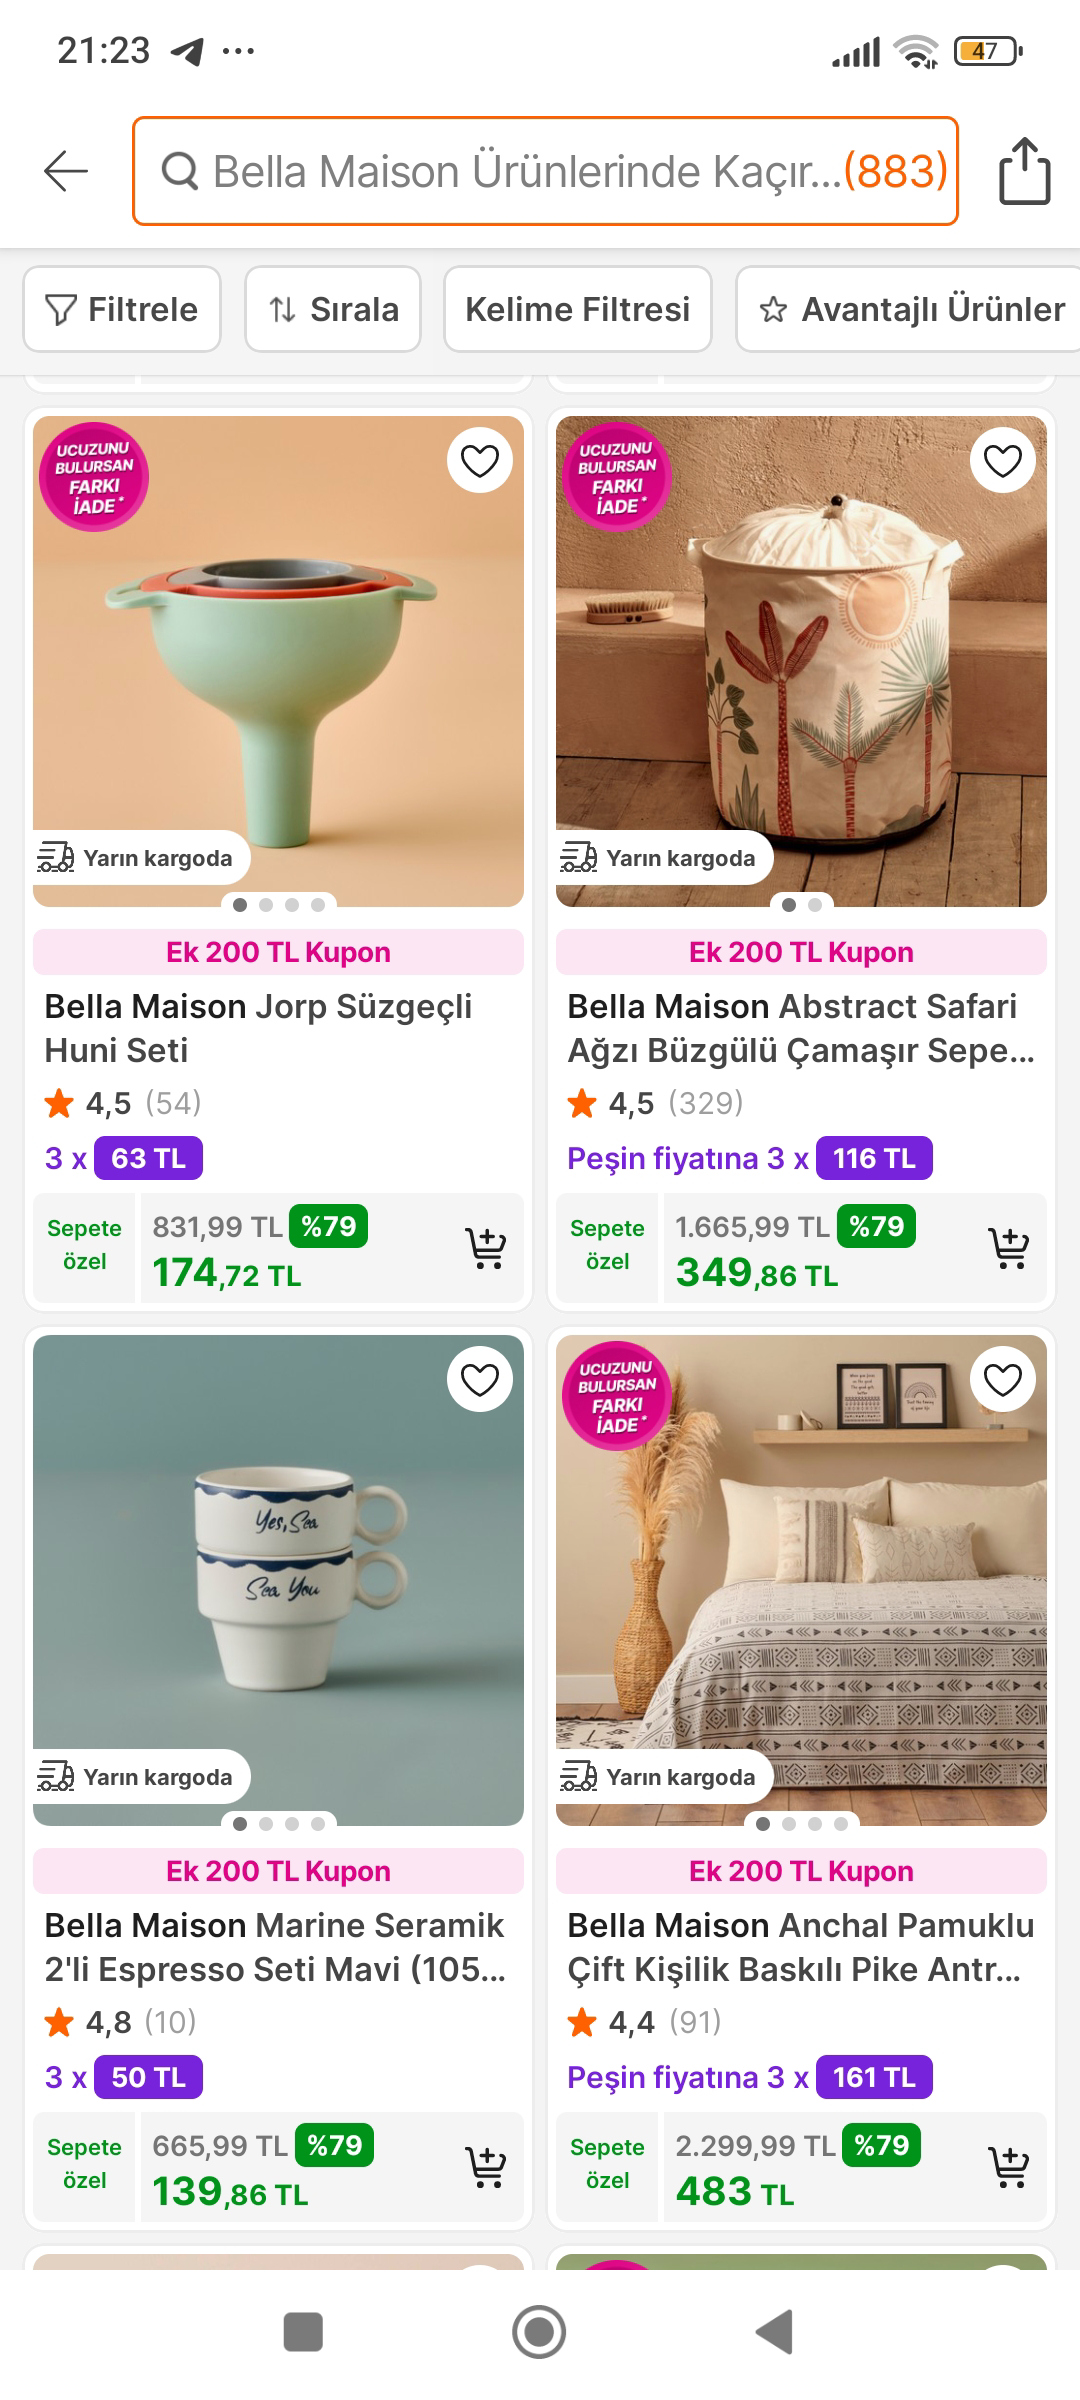
Task: Favorite the Abstract Safari laundry basket
Action: [1003, 458]
